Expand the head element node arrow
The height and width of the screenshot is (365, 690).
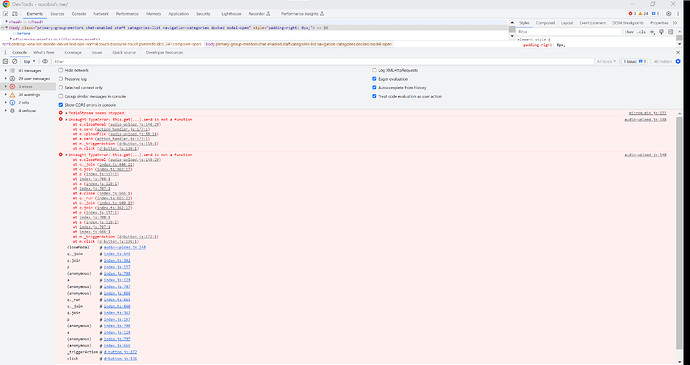tap(6, 22)
